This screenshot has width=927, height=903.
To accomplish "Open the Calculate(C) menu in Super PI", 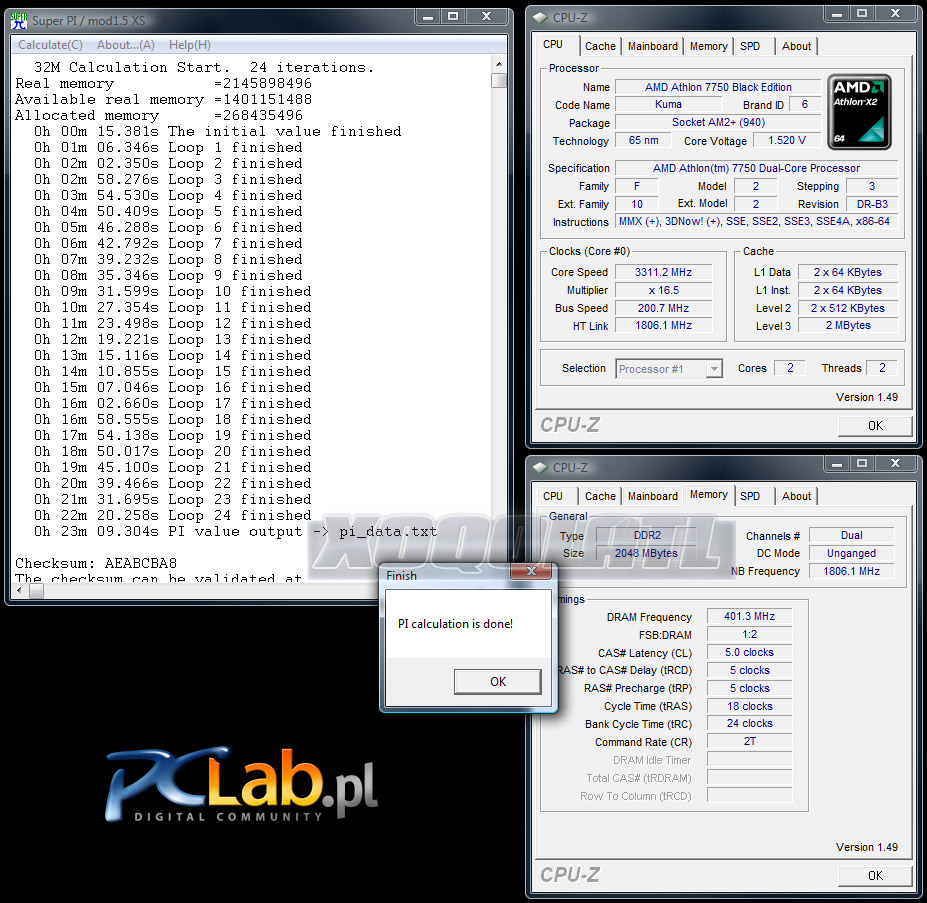I will pos(50,45).
